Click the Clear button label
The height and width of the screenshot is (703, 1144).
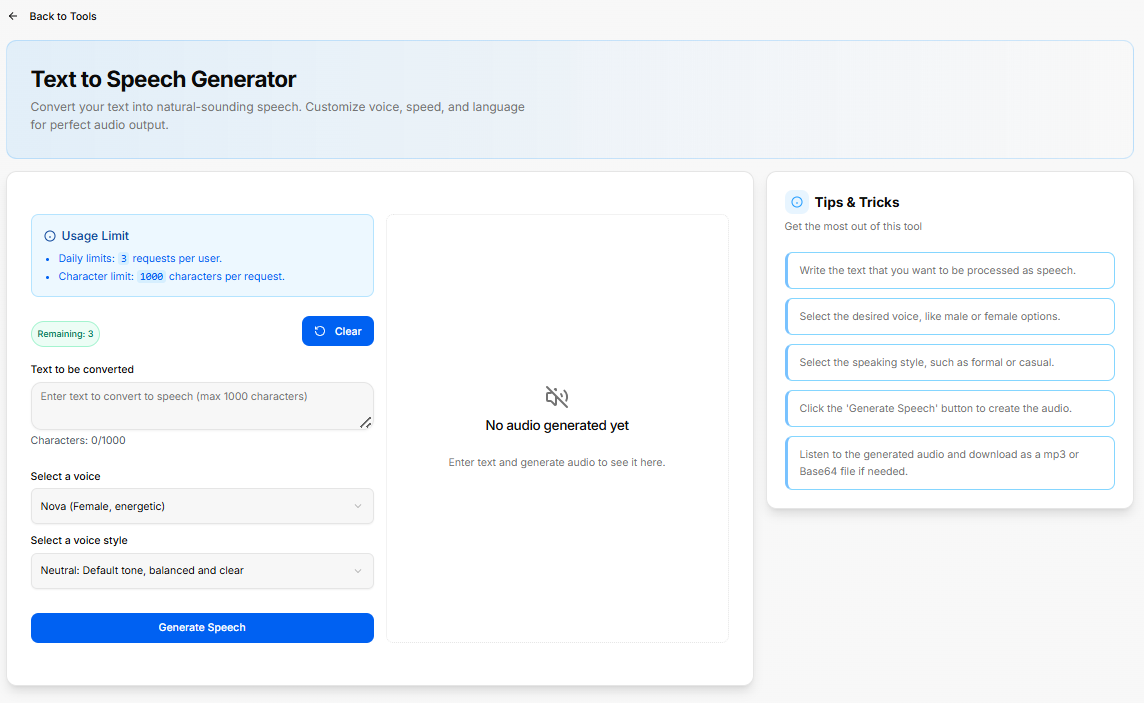[x=348, y=331]
